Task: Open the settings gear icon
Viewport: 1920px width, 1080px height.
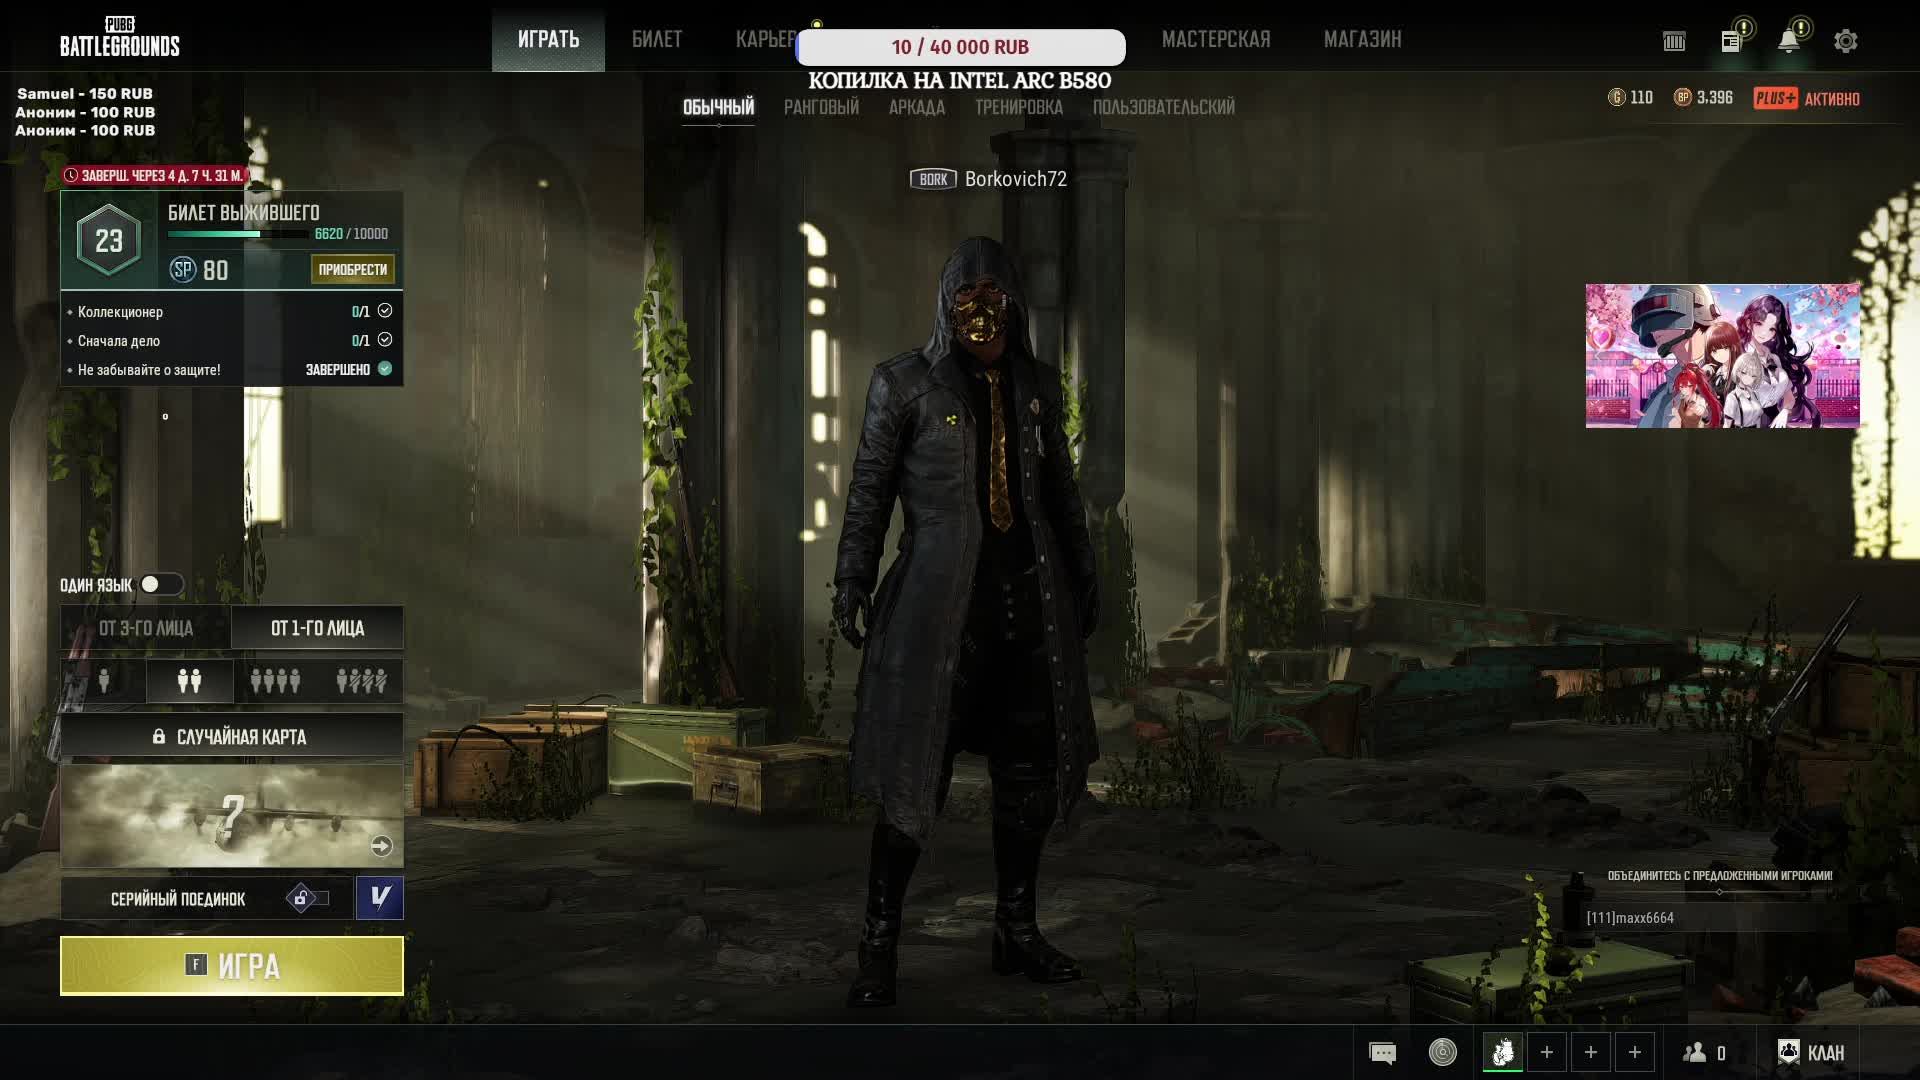Action: [x=1845, y=41]
